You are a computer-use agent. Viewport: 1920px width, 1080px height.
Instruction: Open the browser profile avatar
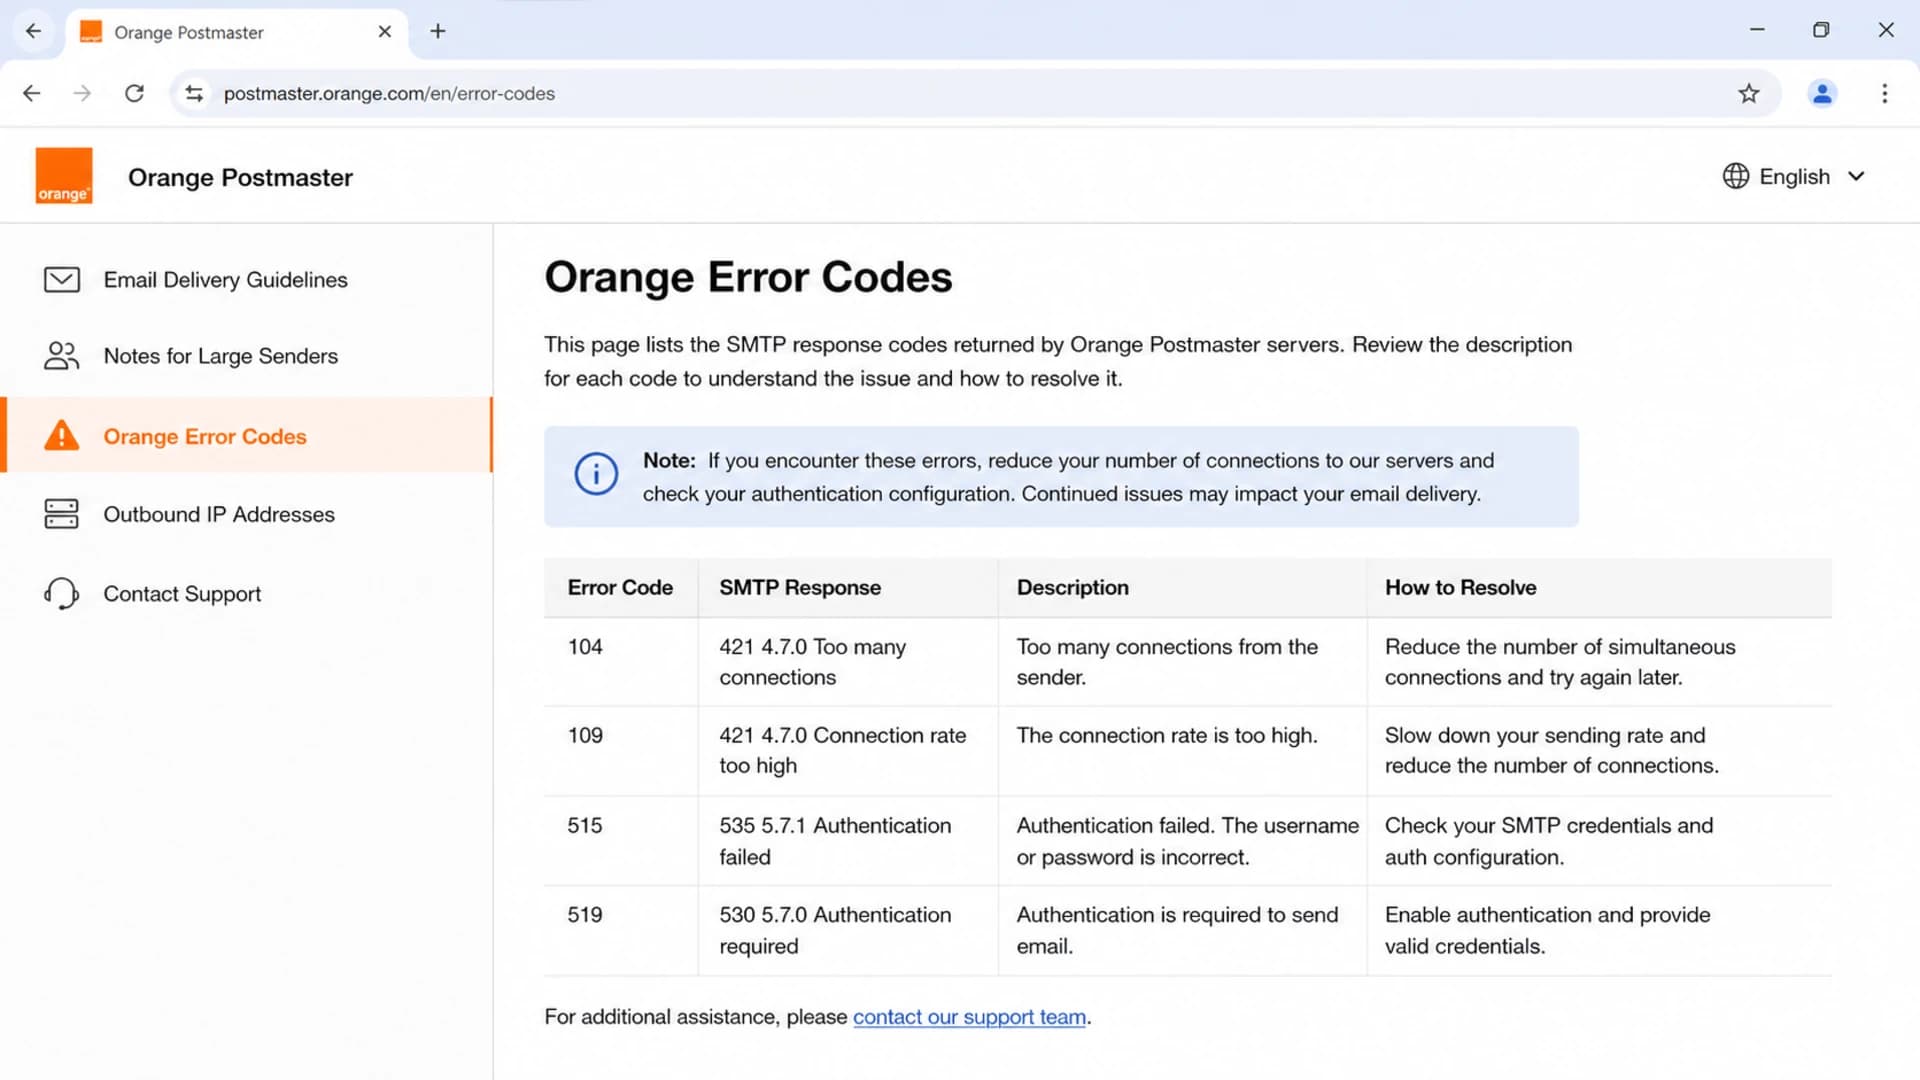pyautogui.click(x=1822, y=93)
